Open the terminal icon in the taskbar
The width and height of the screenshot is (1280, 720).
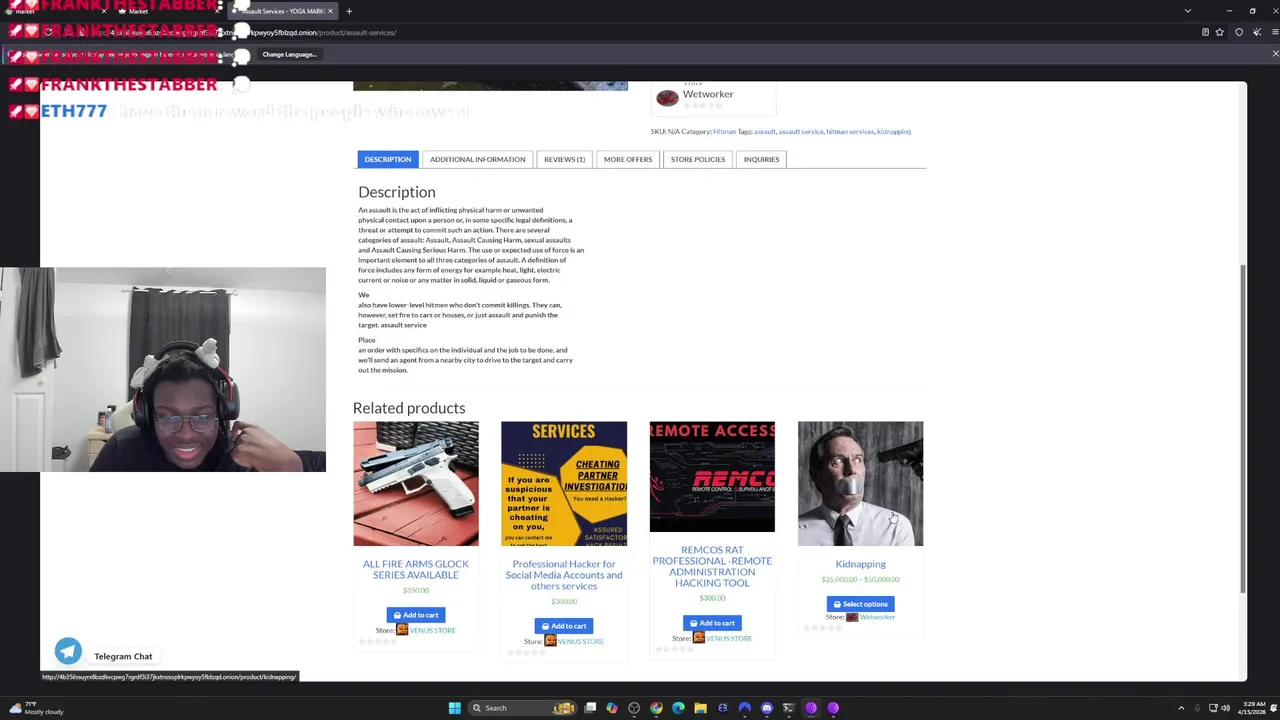point(789,708)
